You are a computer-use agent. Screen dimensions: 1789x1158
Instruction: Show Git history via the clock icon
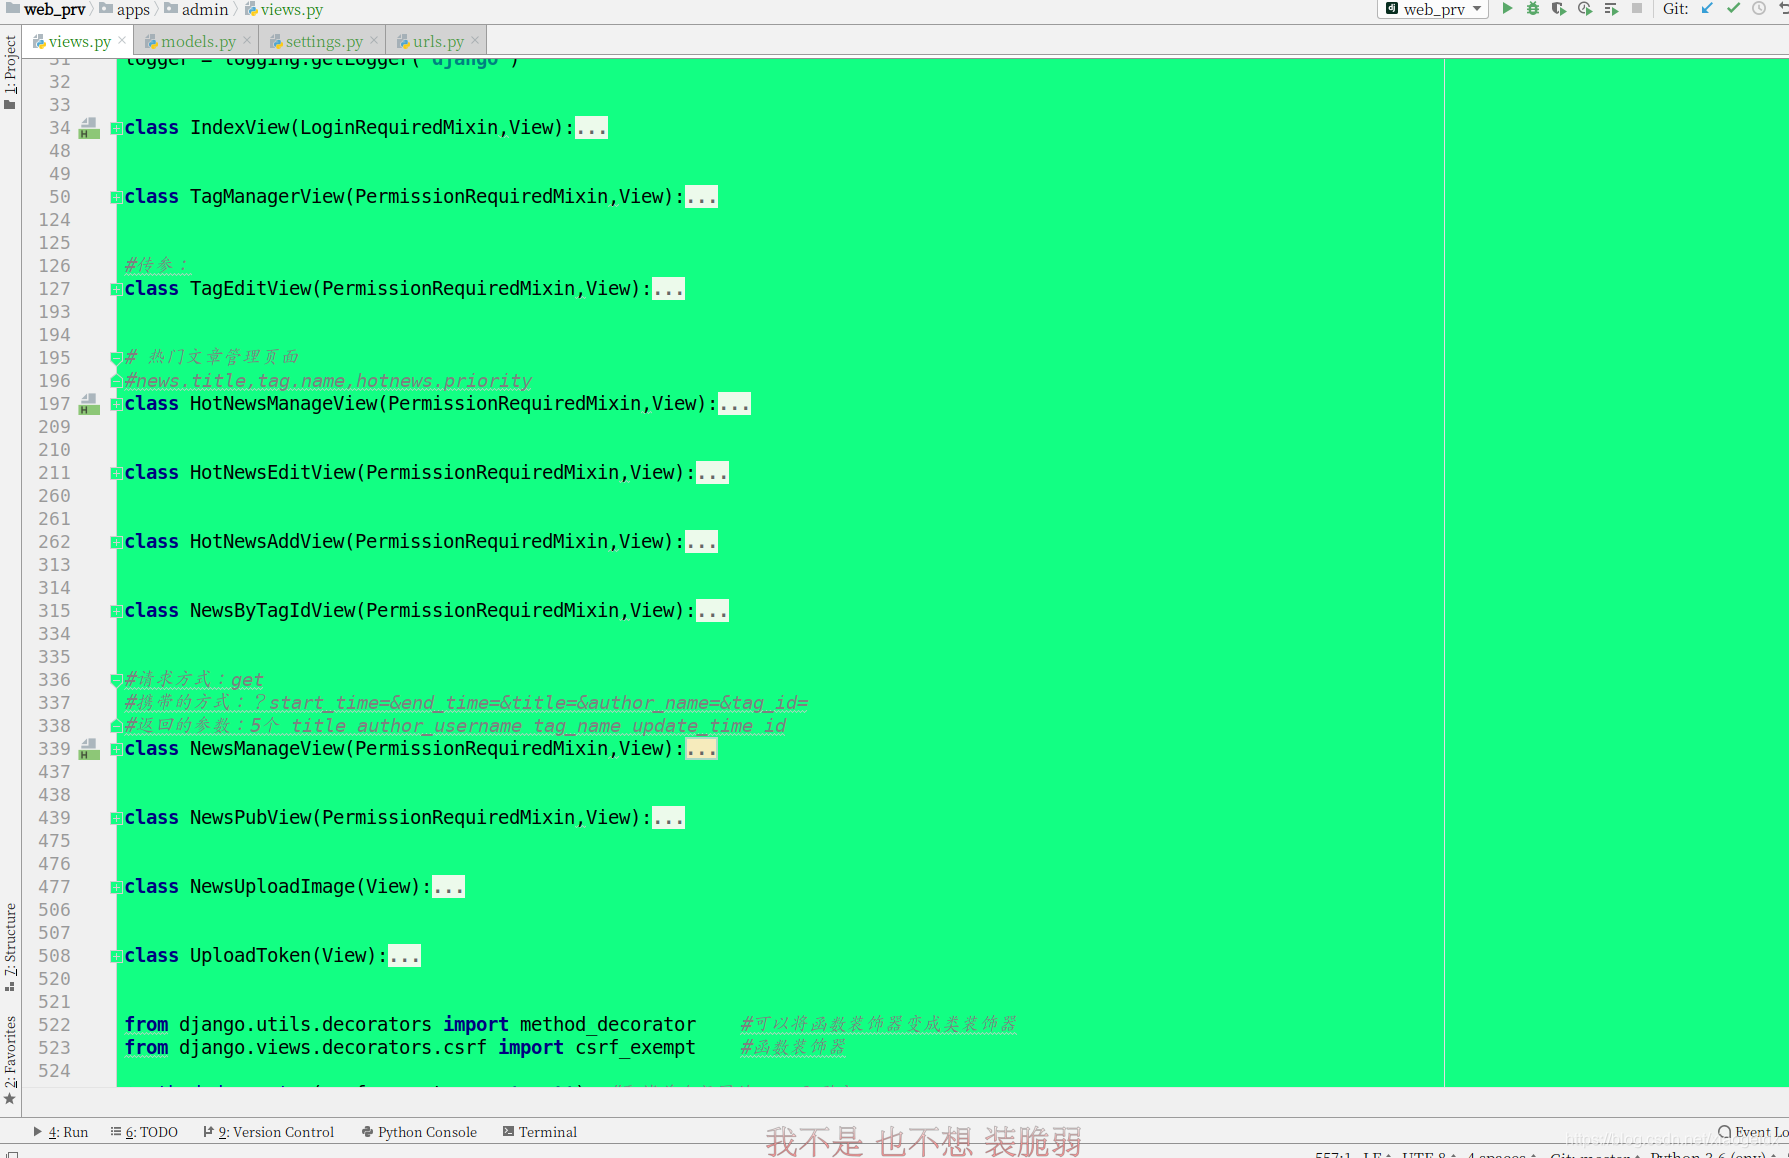point(1759,9)
